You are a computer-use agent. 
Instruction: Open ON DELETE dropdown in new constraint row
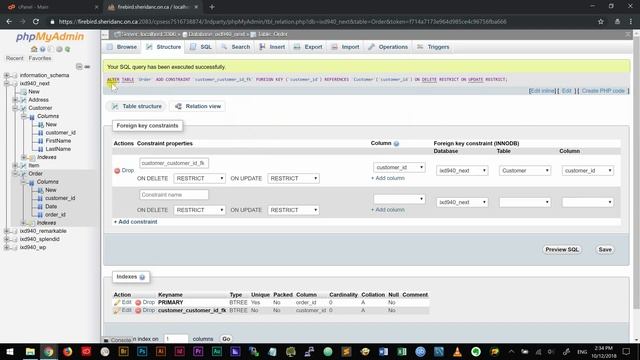(200, 210)
